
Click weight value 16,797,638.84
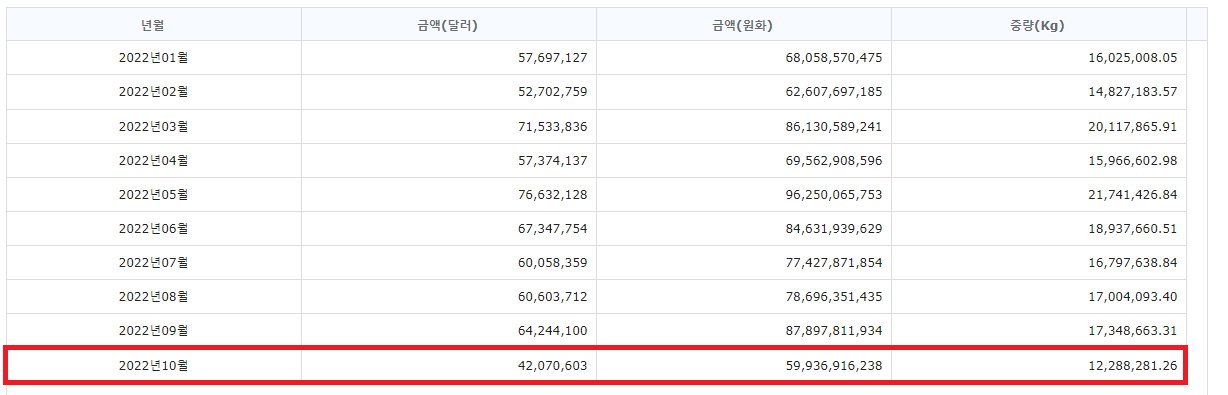click(x=1133, y=262)
